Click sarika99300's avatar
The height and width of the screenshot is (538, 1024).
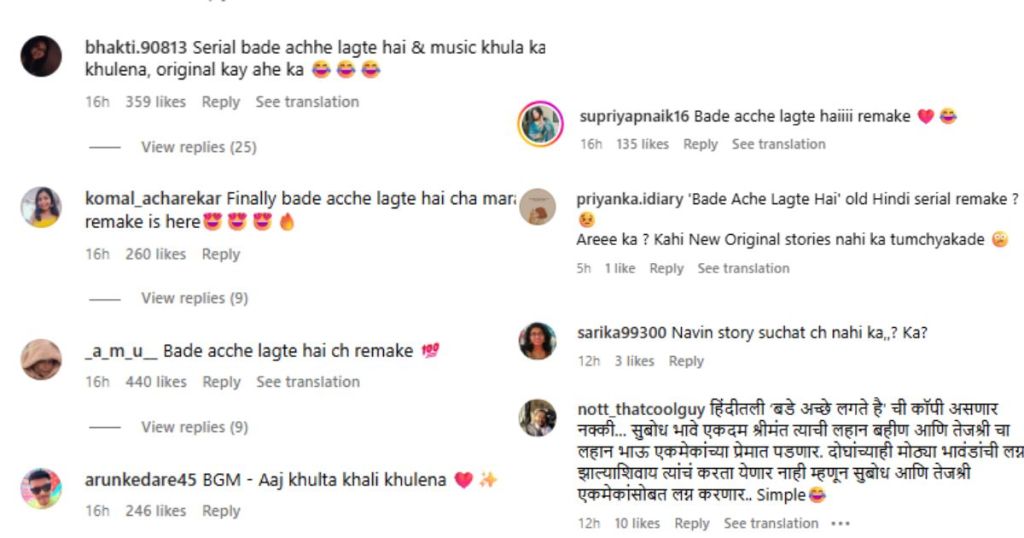(x=537, y=341)
